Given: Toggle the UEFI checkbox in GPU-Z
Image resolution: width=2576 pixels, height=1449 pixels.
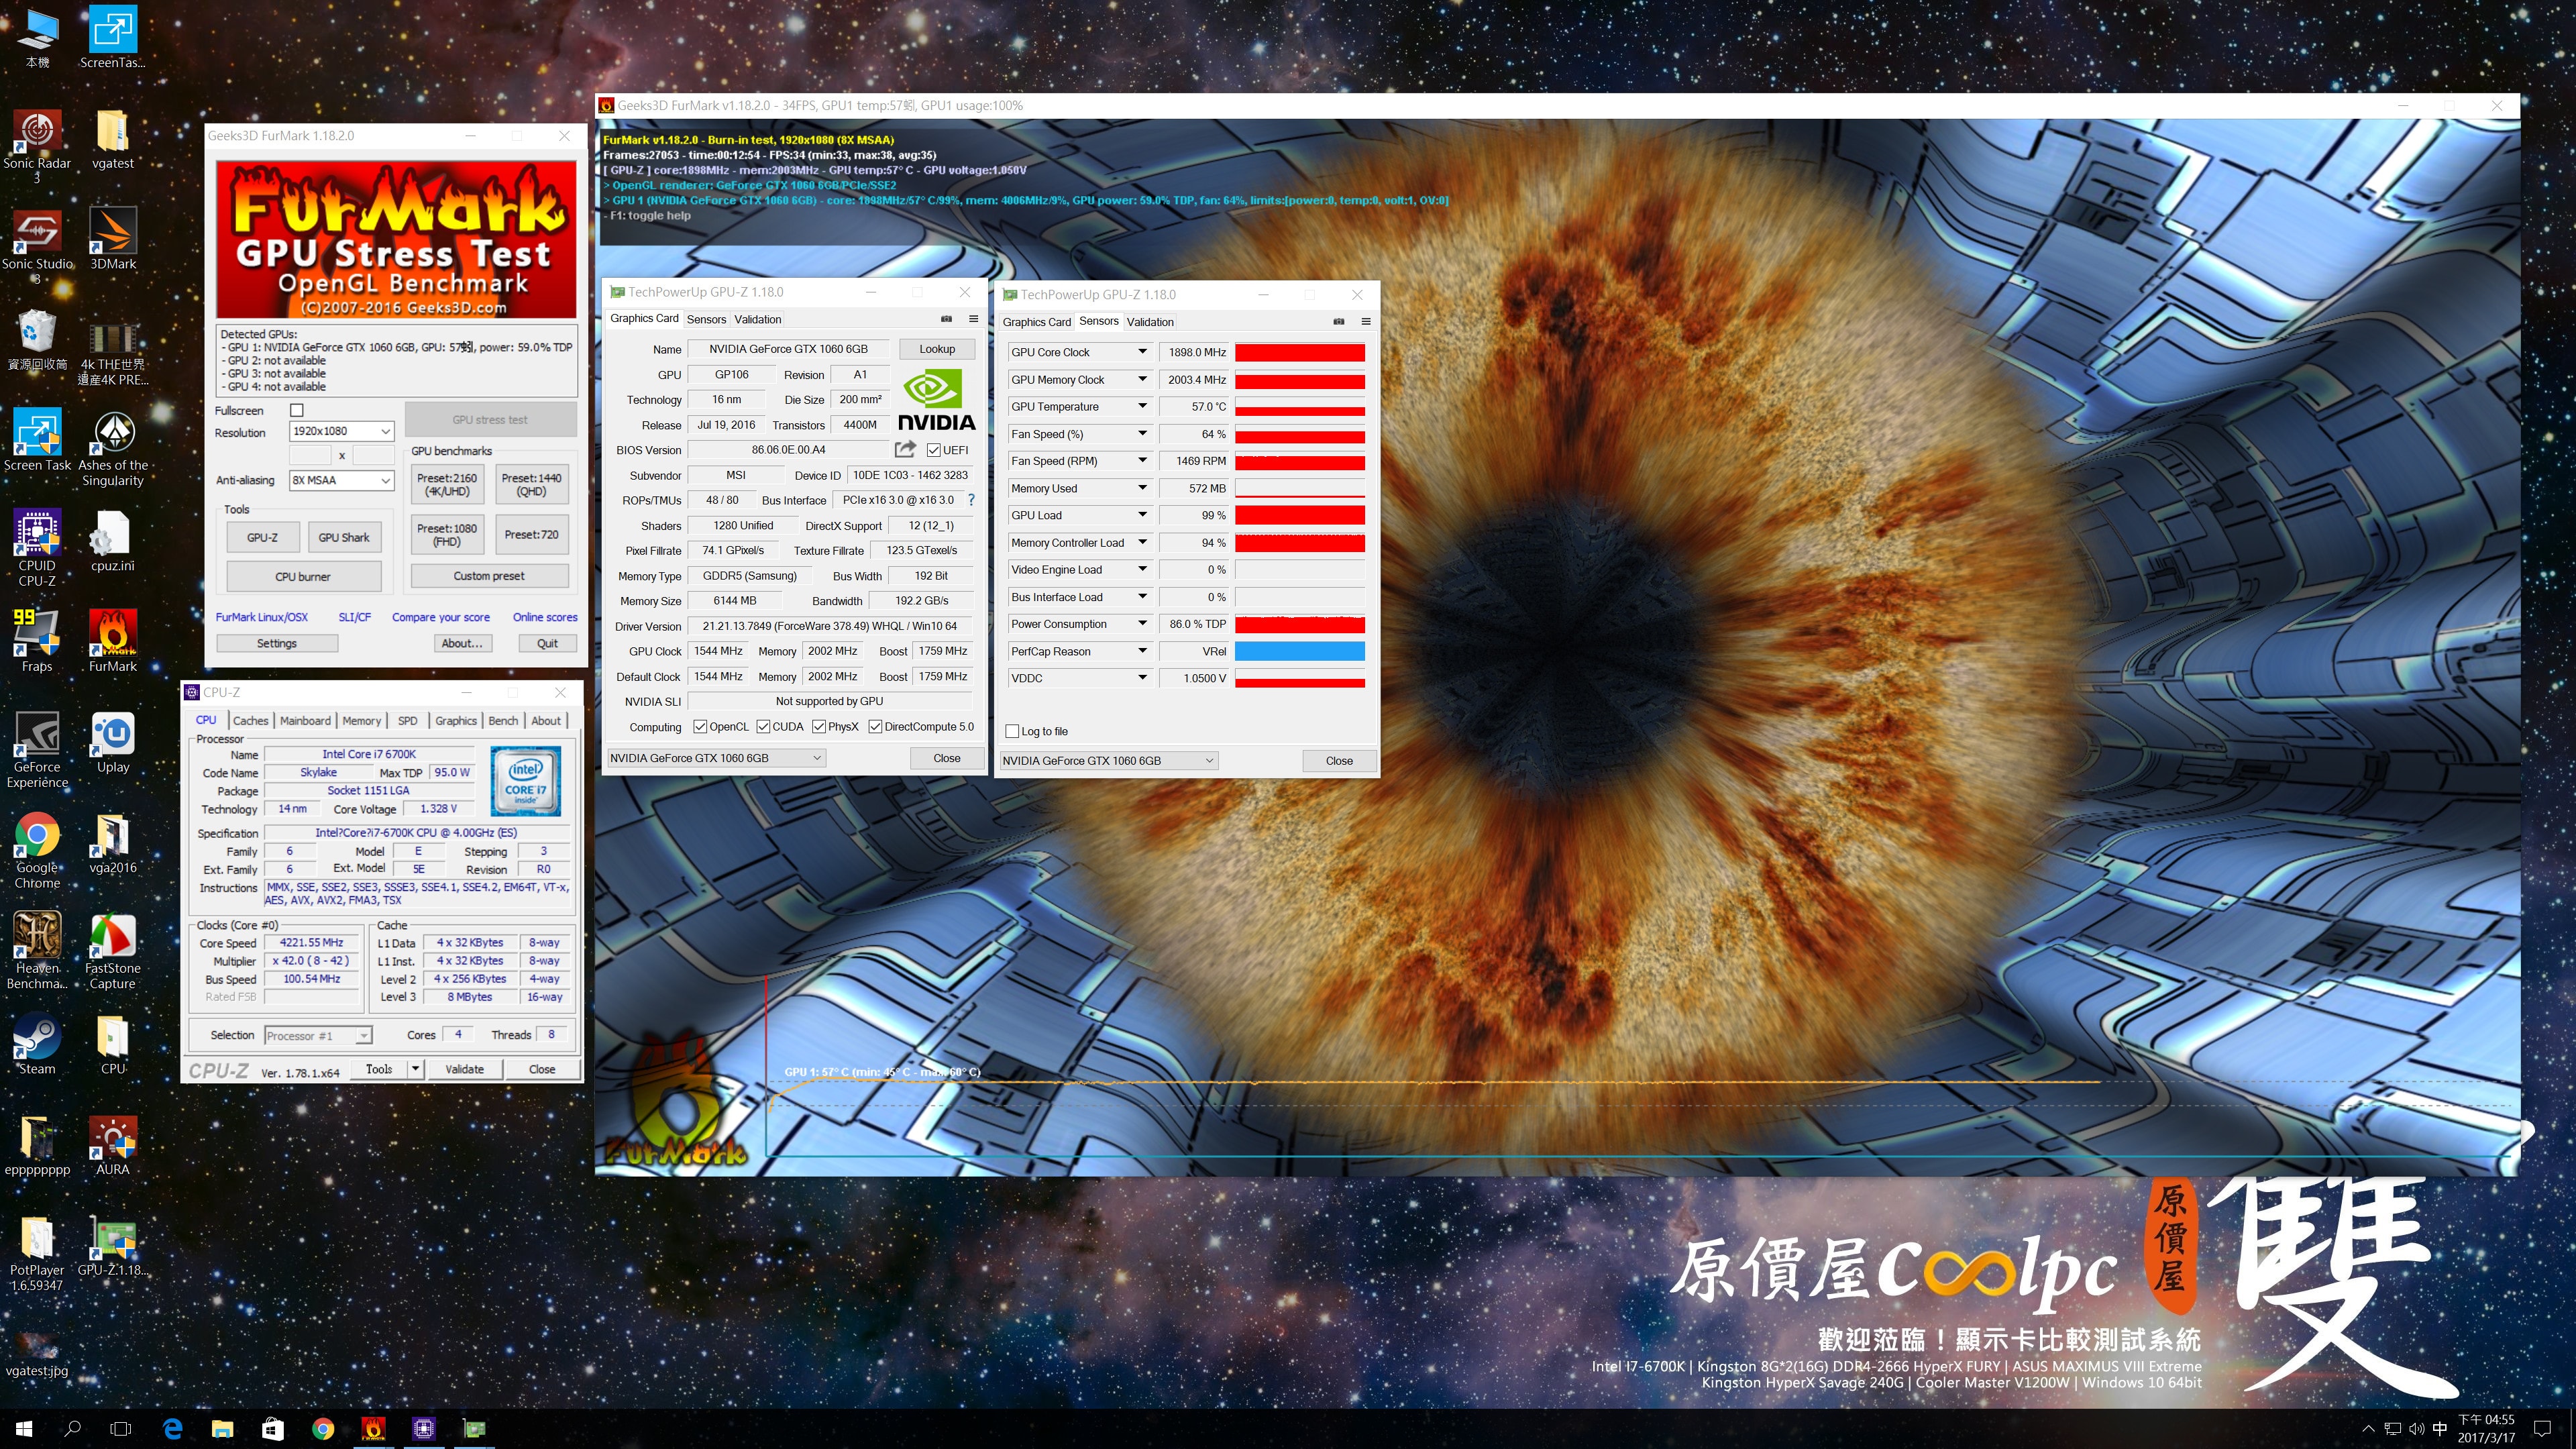Looking at the screenshot, I should (933, 450).
